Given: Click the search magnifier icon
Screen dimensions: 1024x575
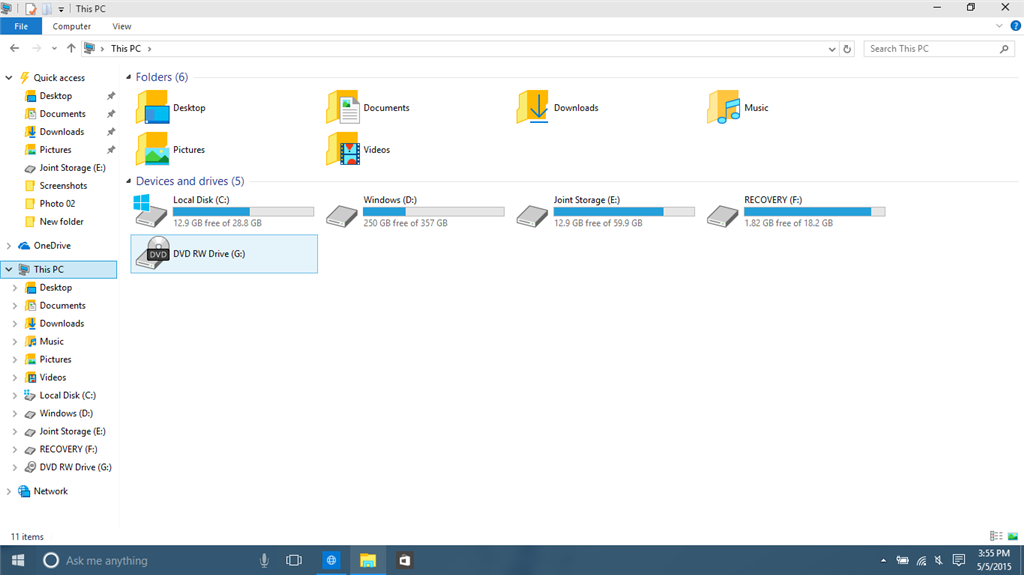Looking at the screenshot, I should coord(1004,48).
